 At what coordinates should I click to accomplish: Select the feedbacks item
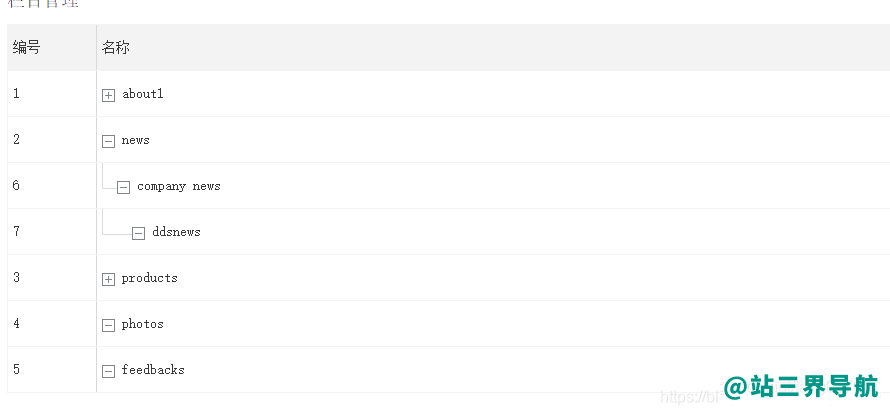[153, 370]
